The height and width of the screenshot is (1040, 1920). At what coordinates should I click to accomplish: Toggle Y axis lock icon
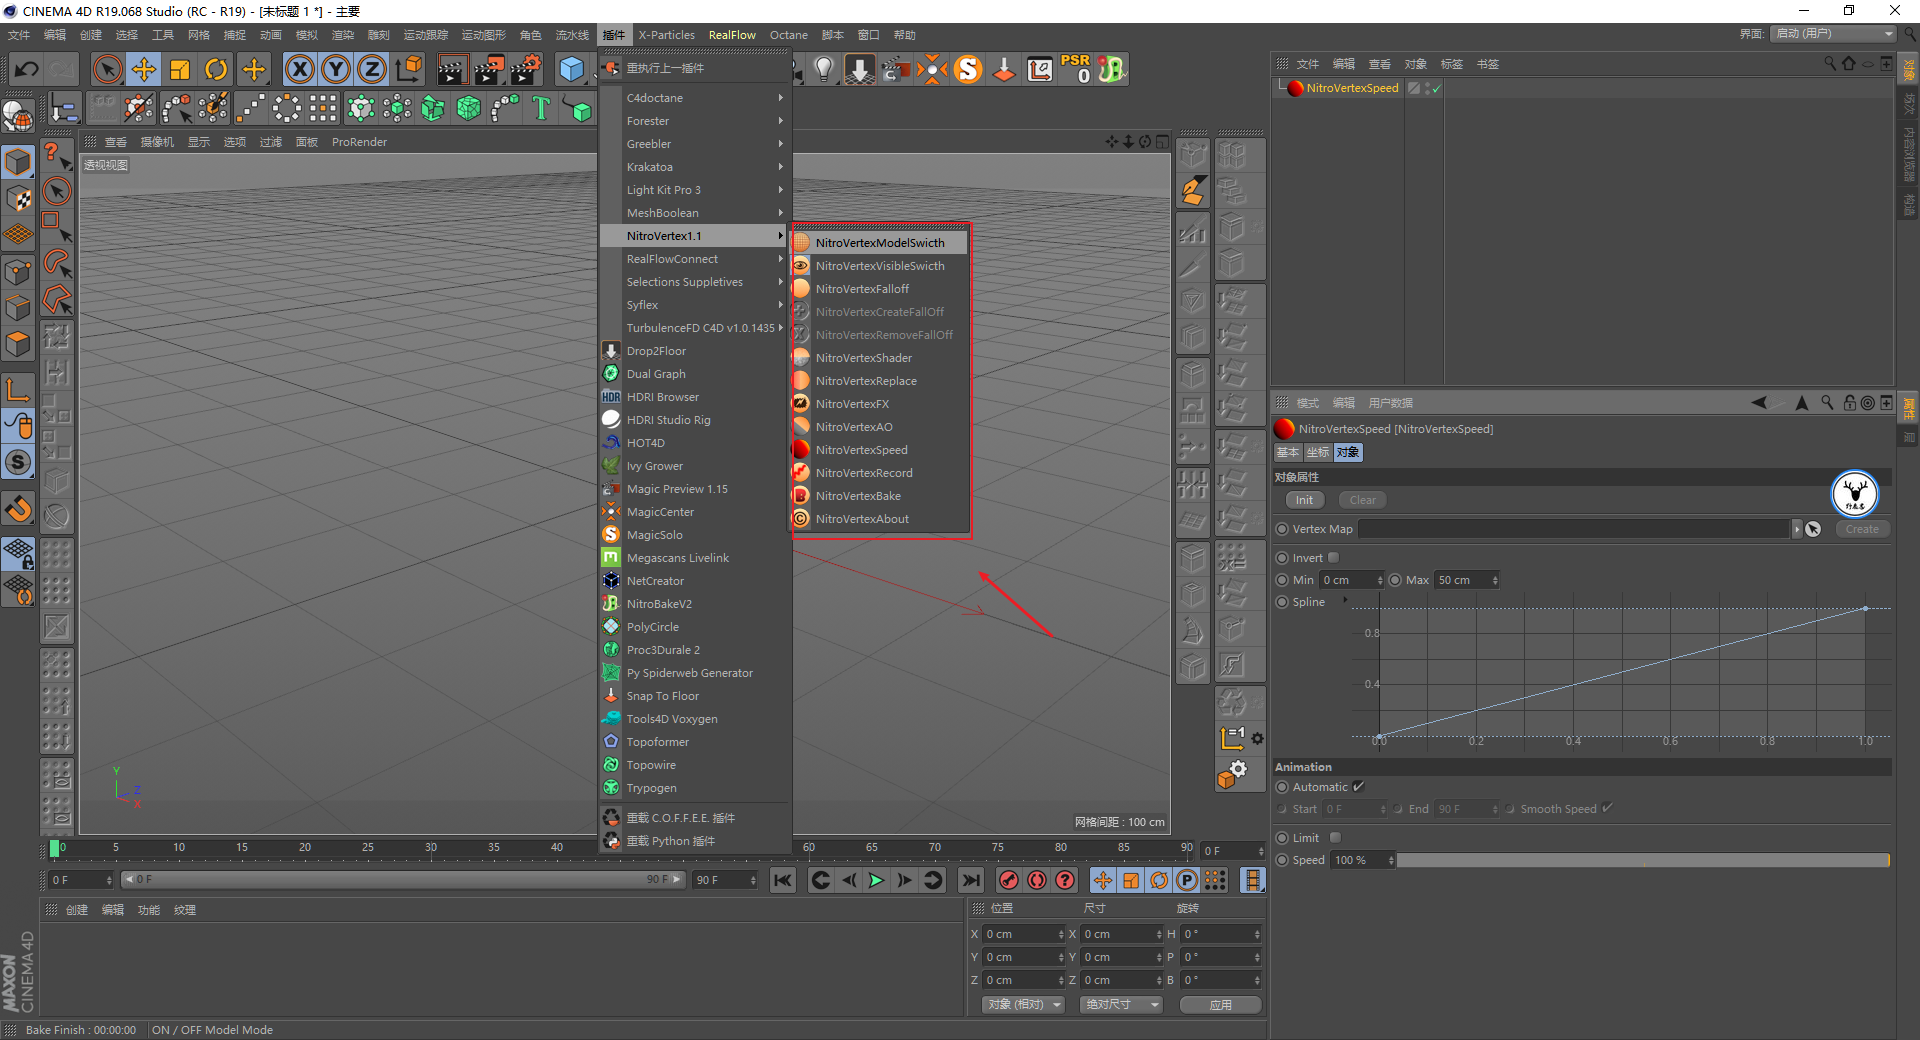click(336, 69)
